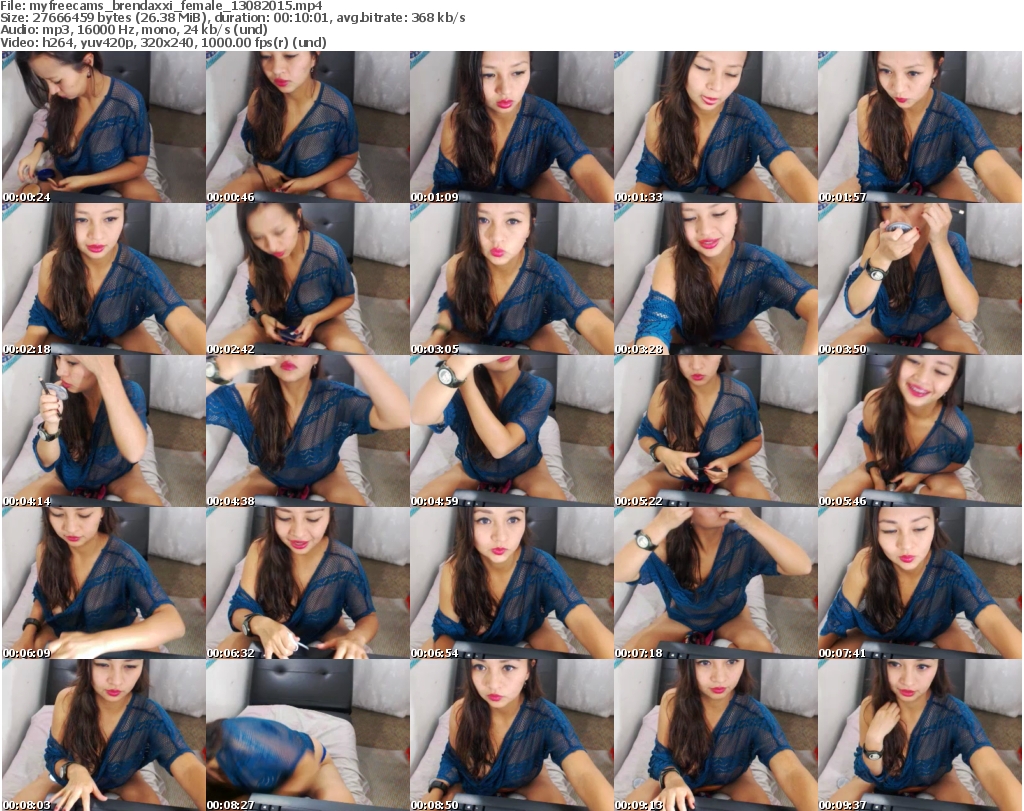
Task: Pick the frame stamped 00:03:50
Action: click(920, 279)
